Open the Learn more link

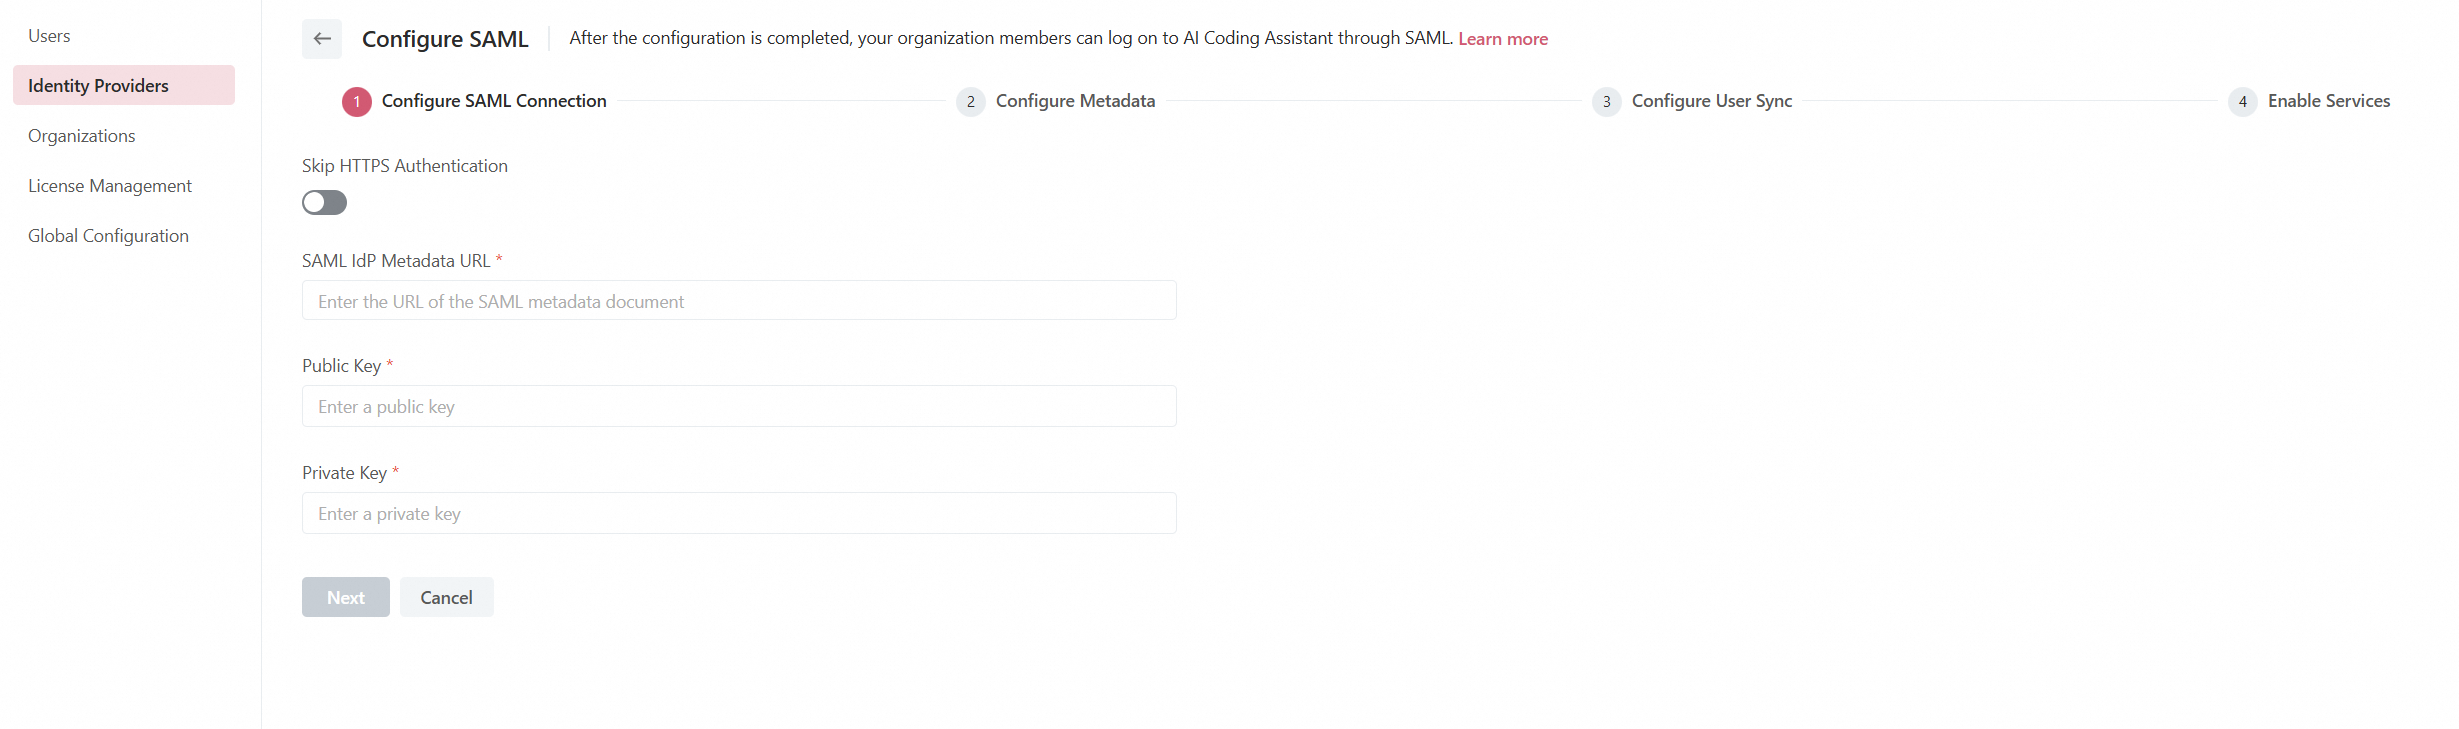tap(1502, 39)
